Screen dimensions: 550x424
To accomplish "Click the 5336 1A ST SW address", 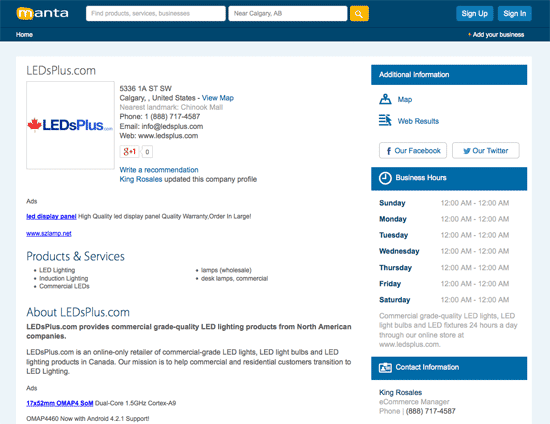I will pyautogui.click(x=146, y=88).
